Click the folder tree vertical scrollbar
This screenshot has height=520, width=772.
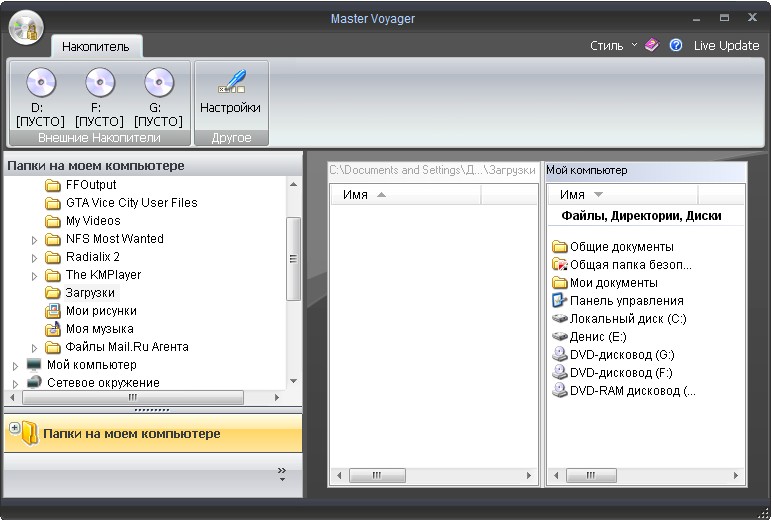click(293, 258)
